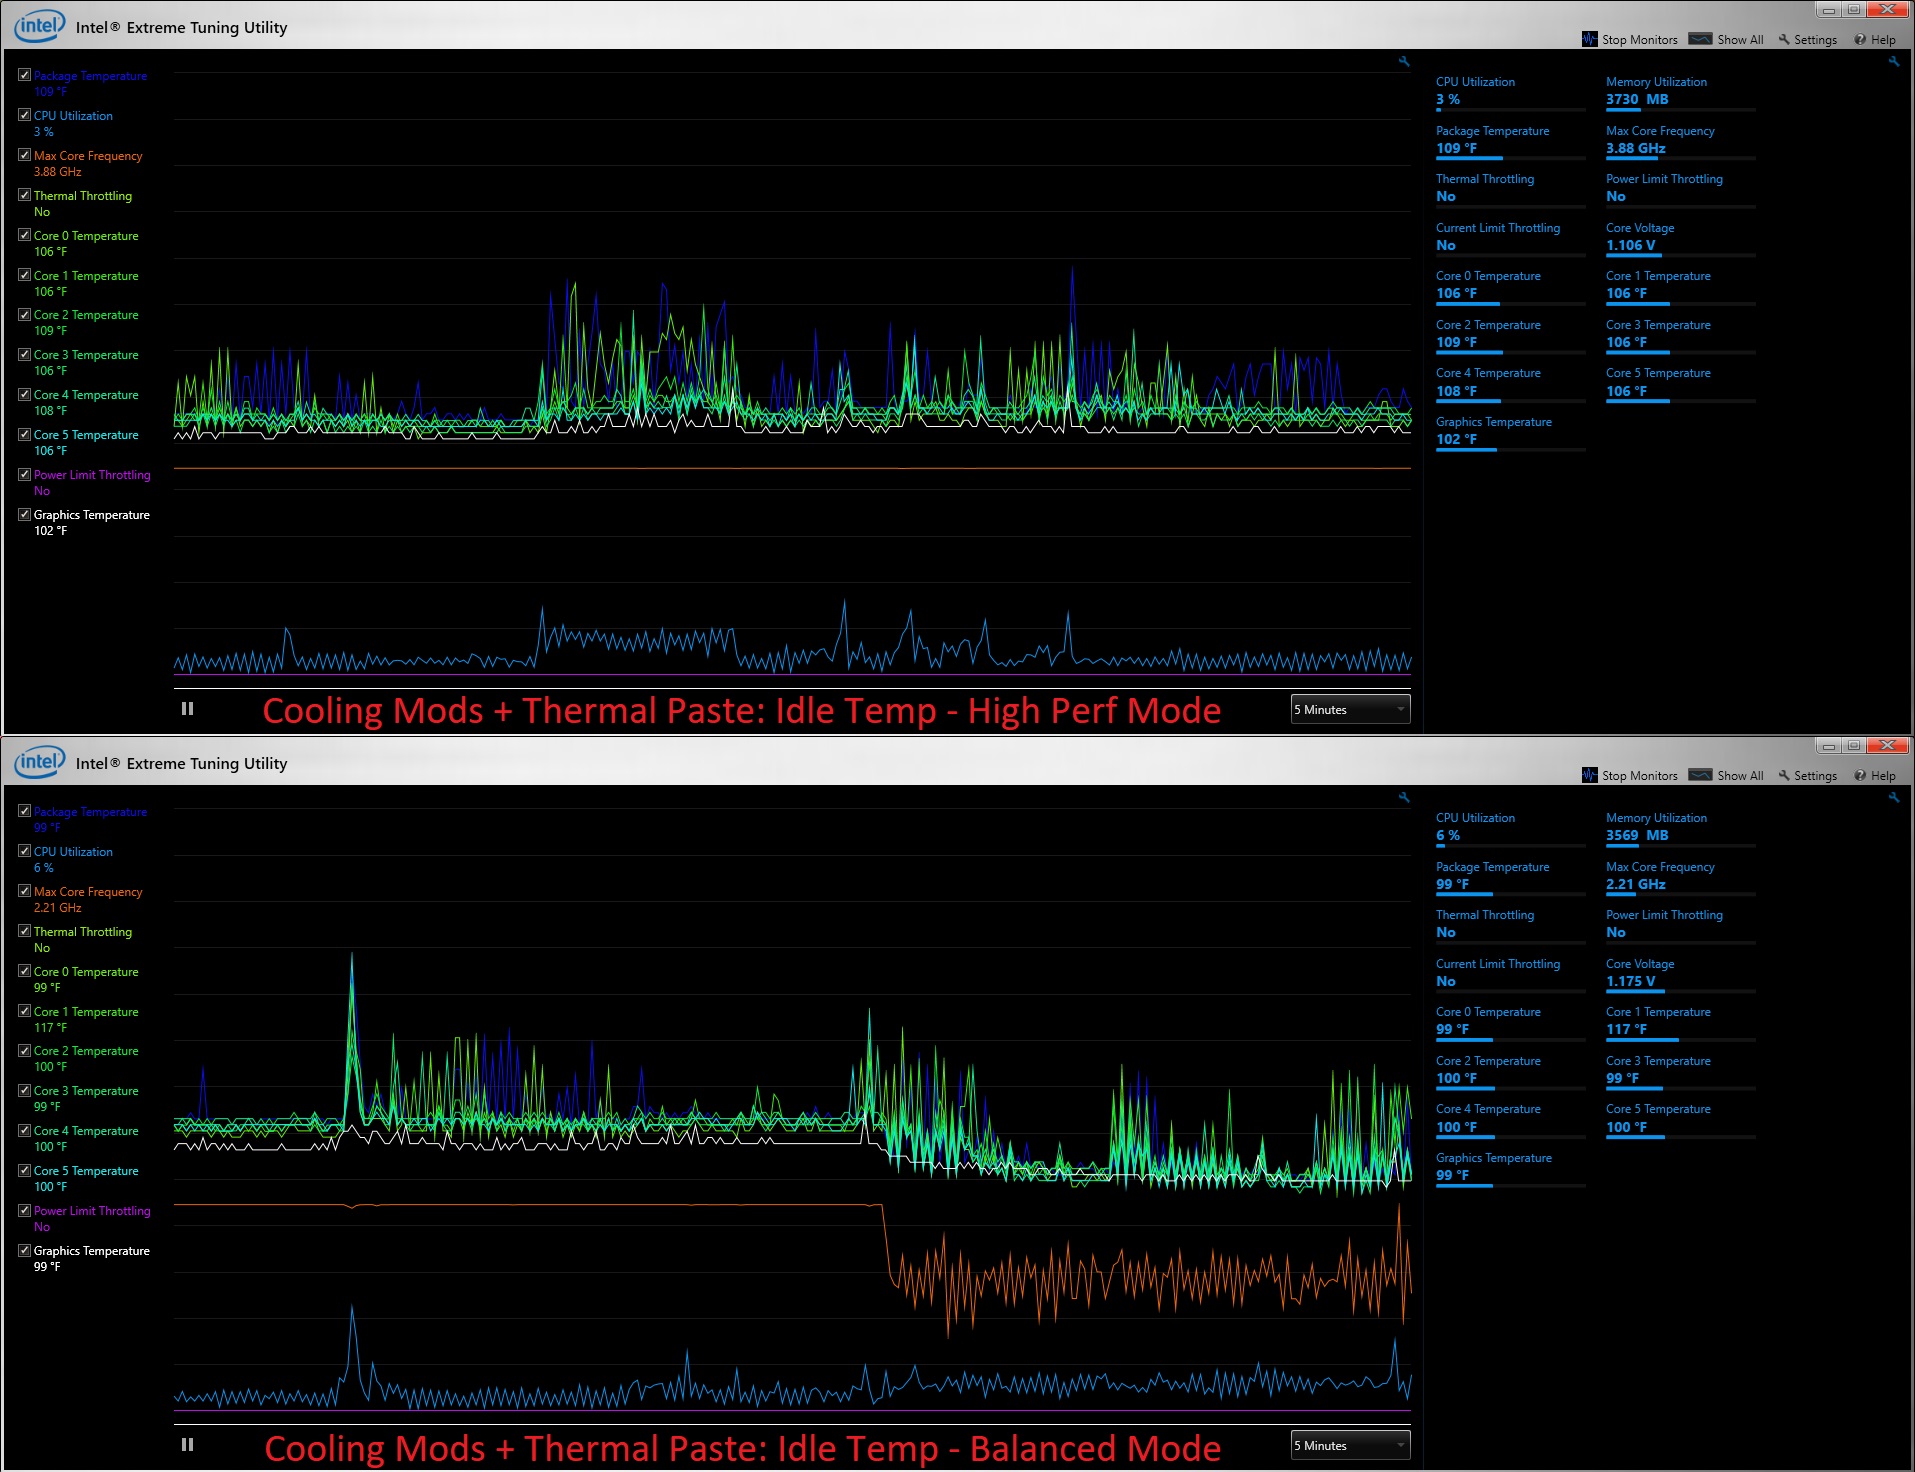
Task: Click Stop Monitors in the top window
Action: point(1630,40)
